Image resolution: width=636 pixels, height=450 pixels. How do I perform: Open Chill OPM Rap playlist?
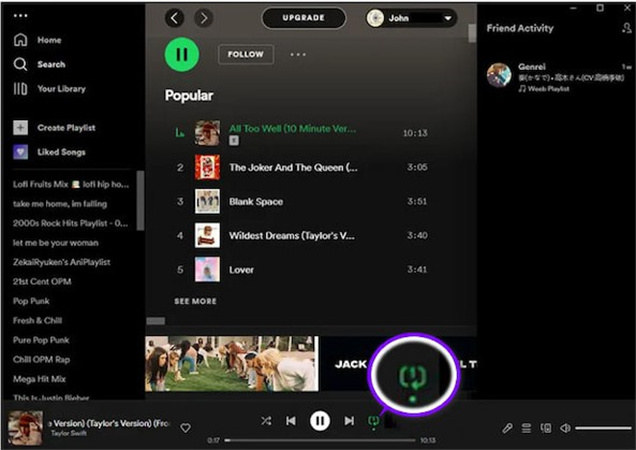pyautogui.click(x=41, y=360)
